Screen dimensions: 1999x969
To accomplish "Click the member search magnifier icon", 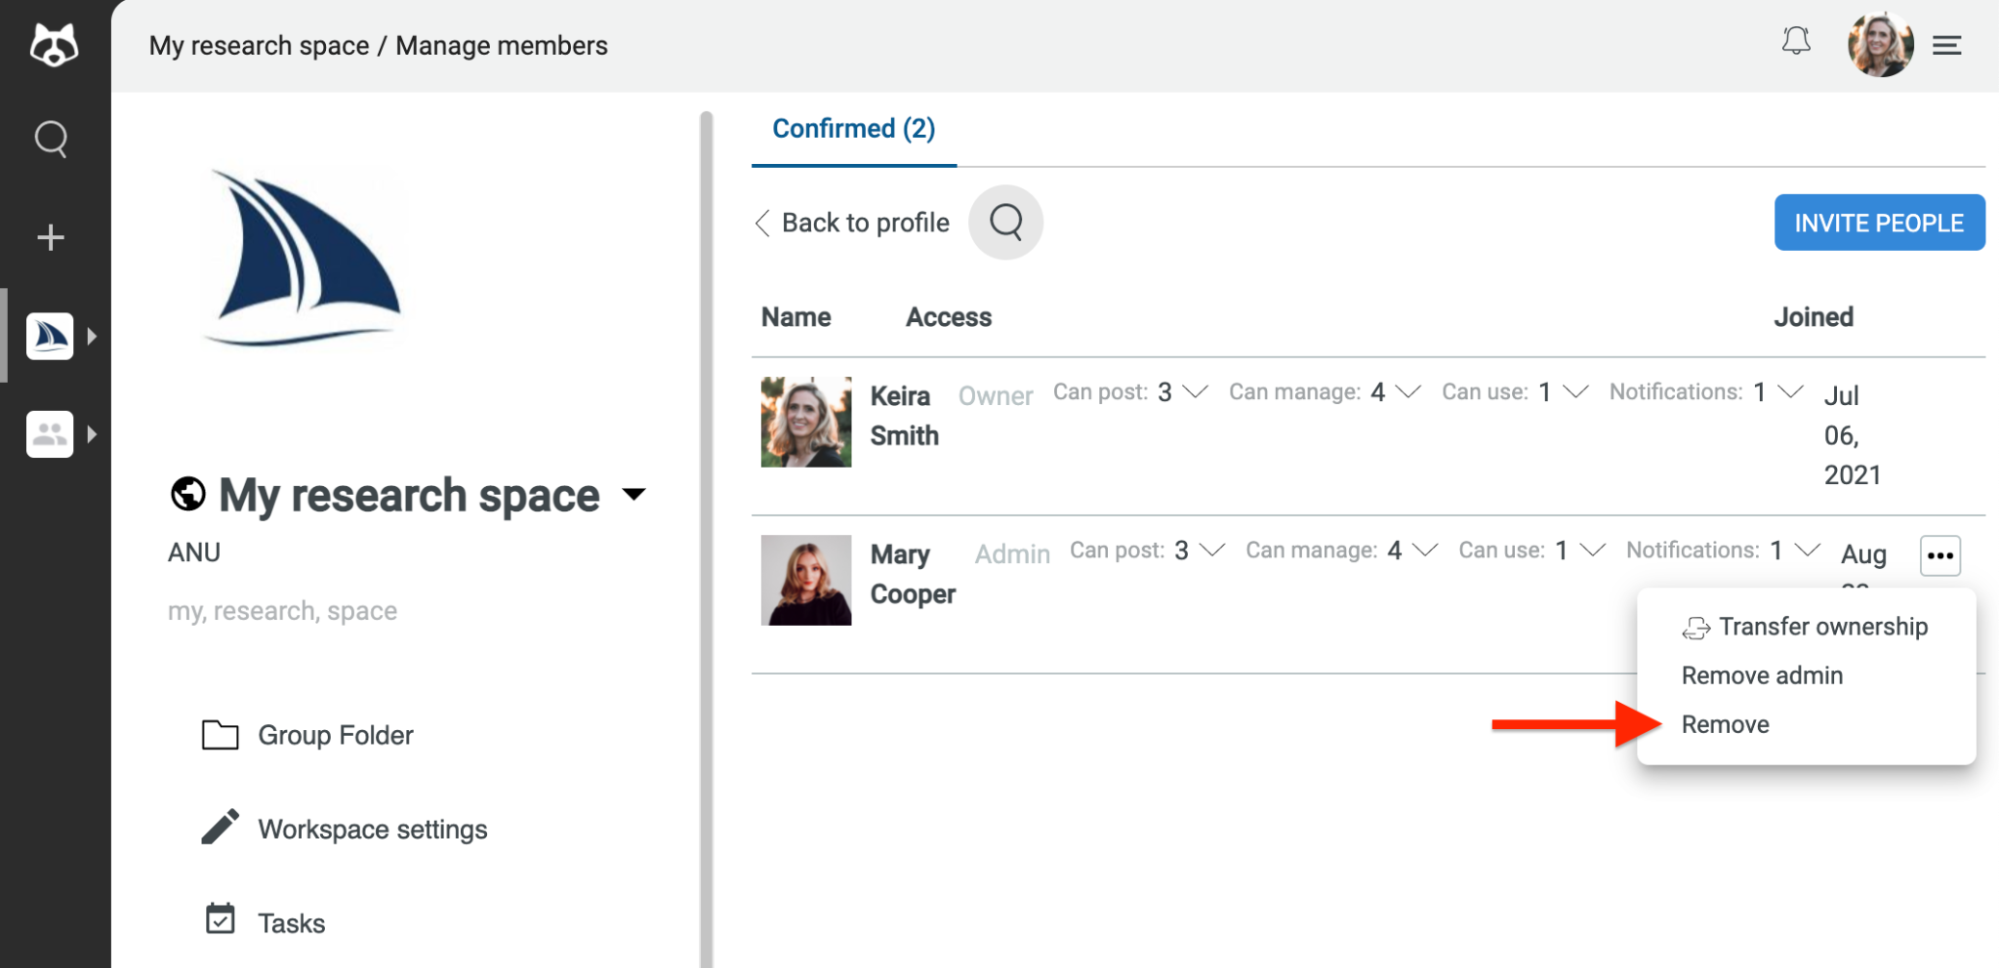I will click(1006, 222).
